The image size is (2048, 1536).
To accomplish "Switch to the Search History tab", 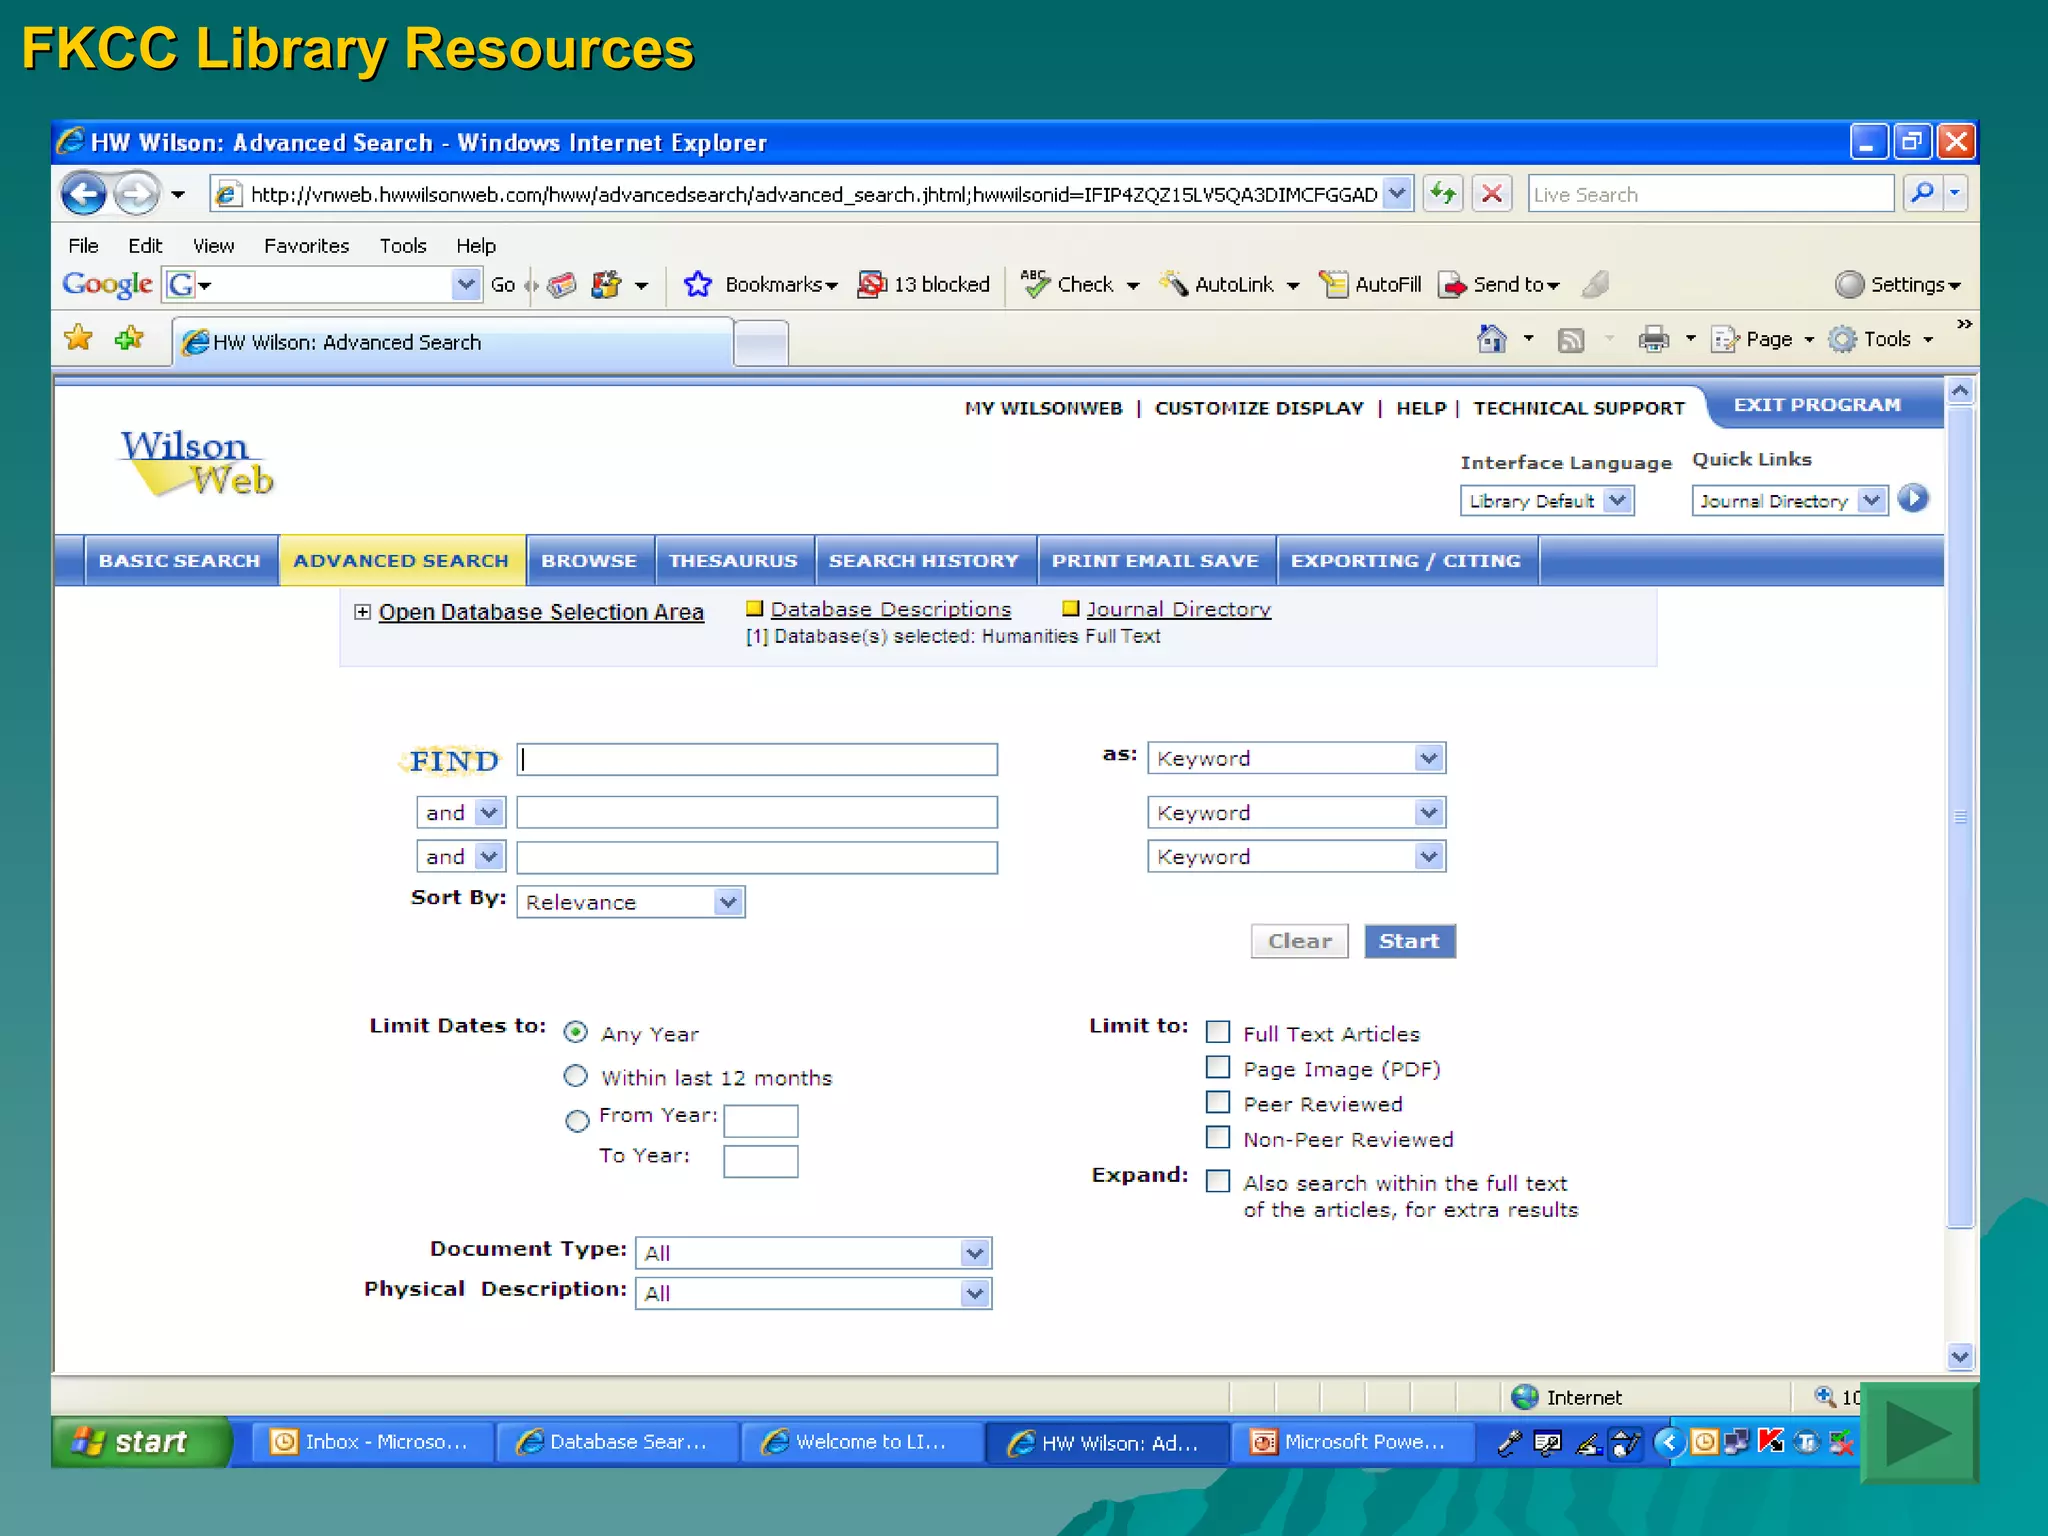I will 924,560.
